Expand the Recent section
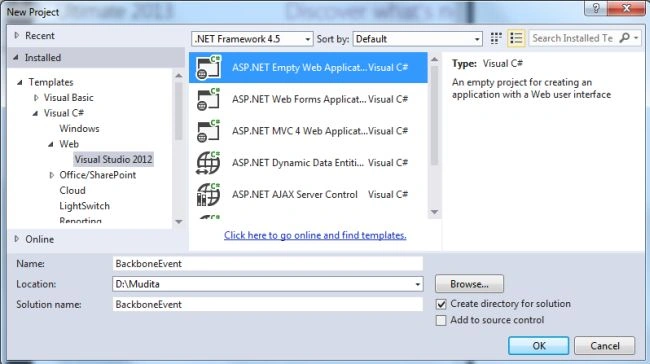 [17, 36]
